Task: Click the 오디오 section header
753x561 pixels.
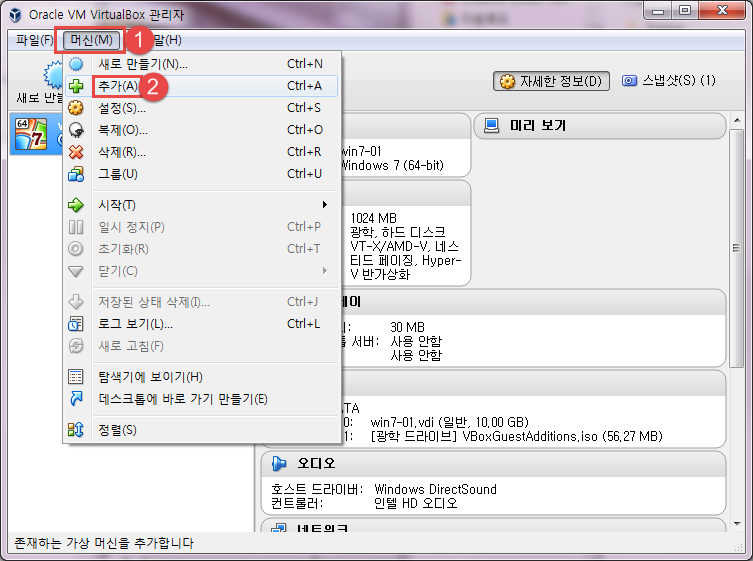Action: pos(493,463)
